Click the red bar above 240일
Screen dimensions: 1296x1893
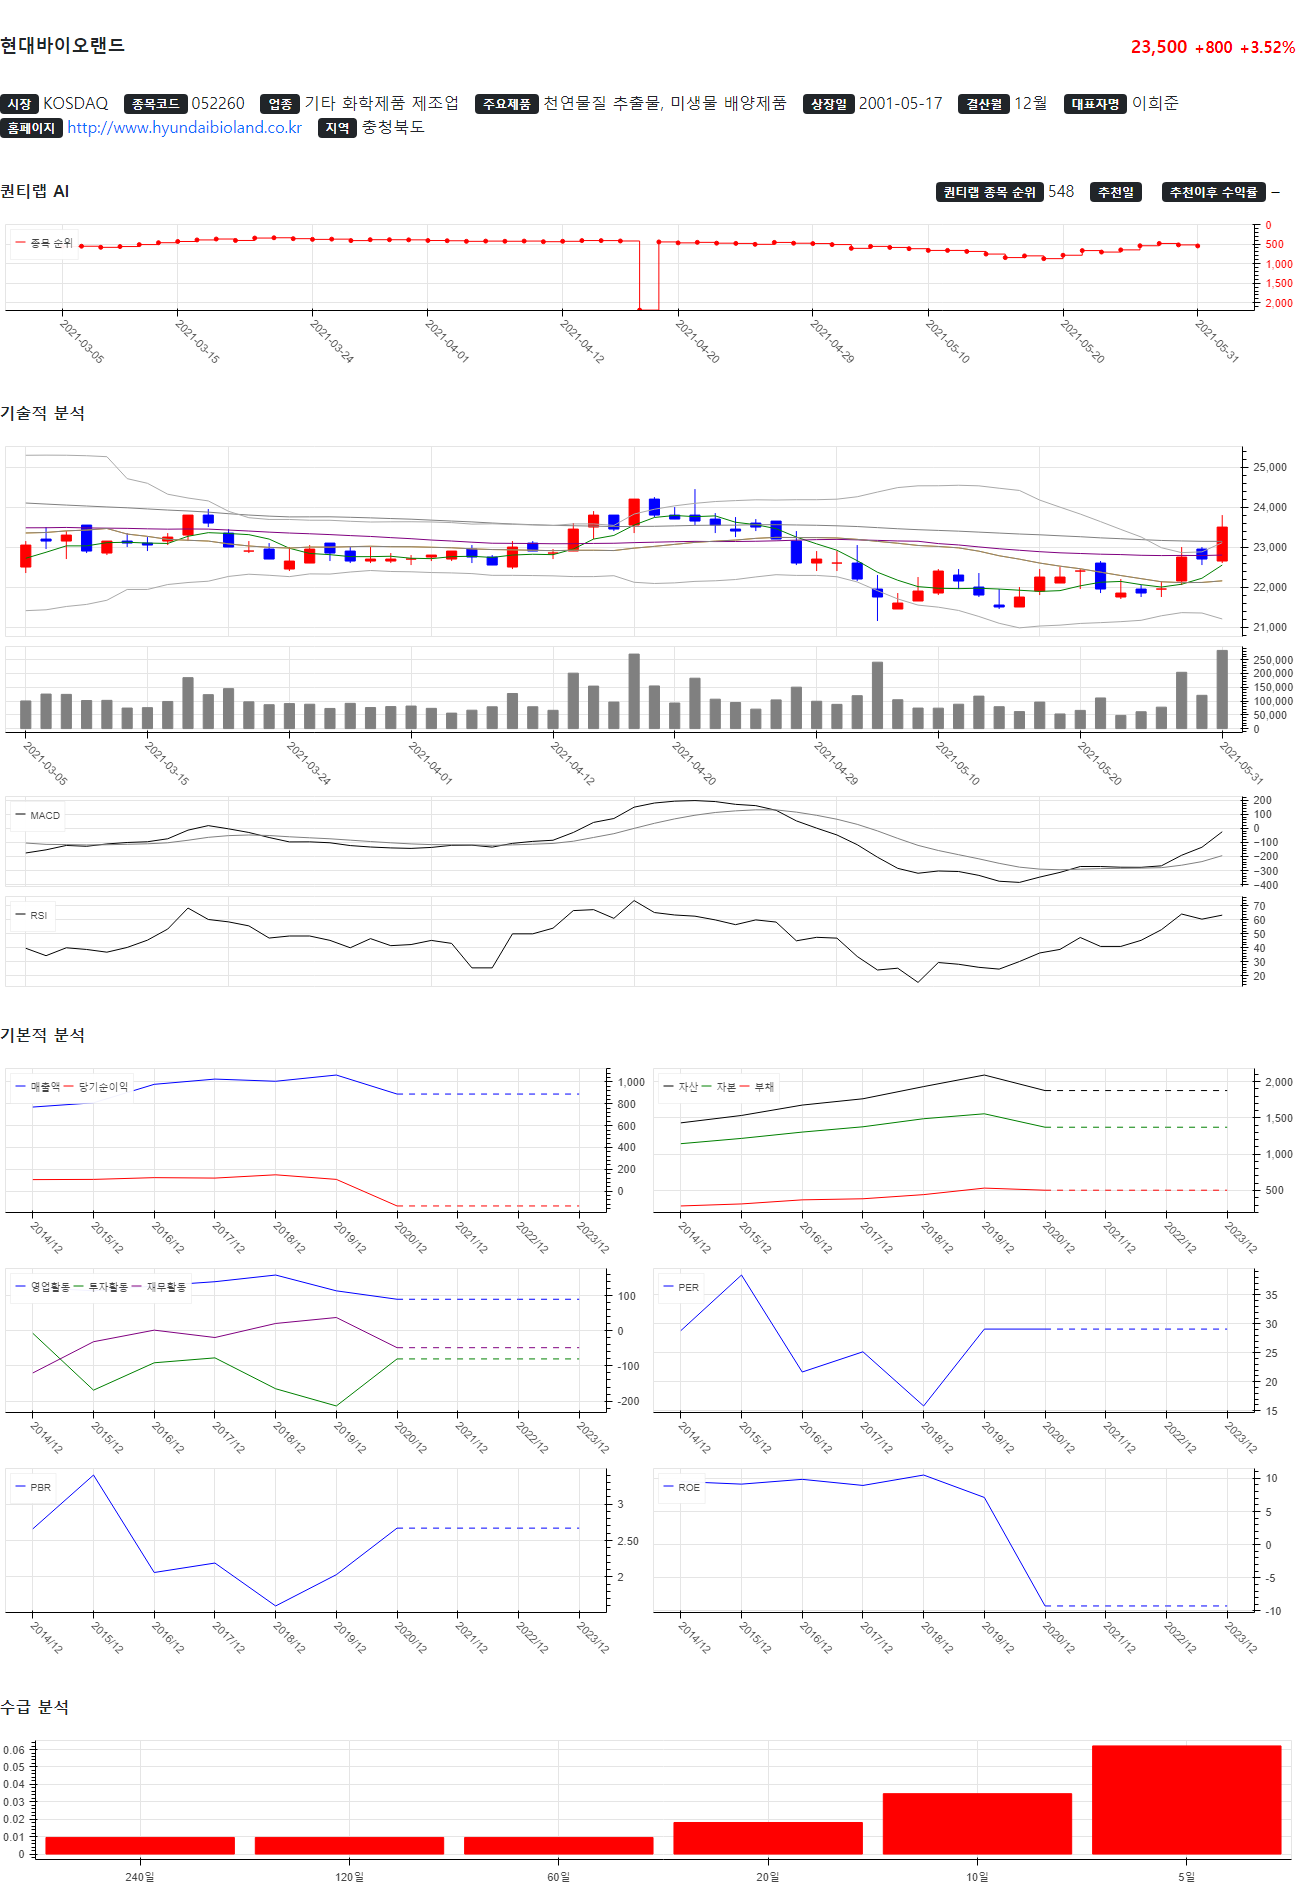click(x=140, y=1846)
